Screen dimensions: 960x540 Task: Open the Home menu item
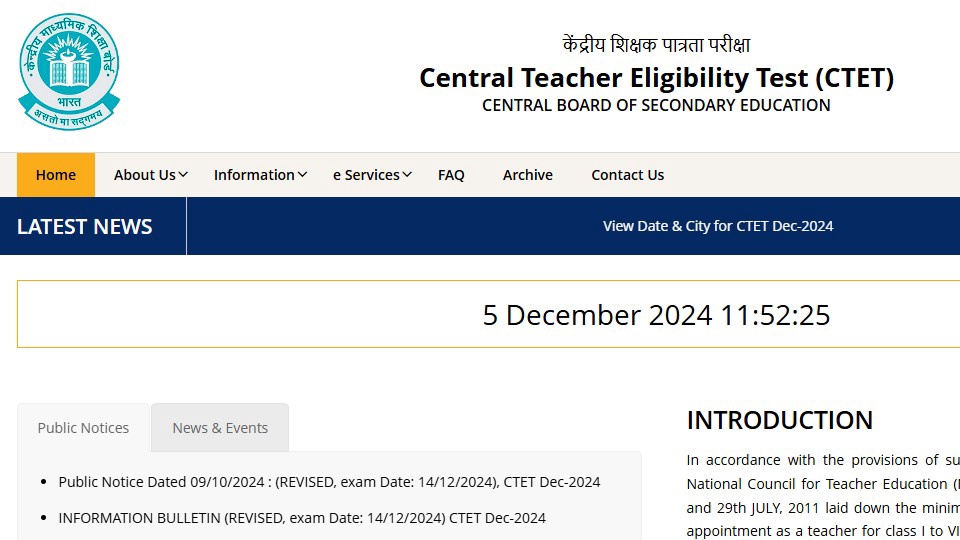coord(56,175)
